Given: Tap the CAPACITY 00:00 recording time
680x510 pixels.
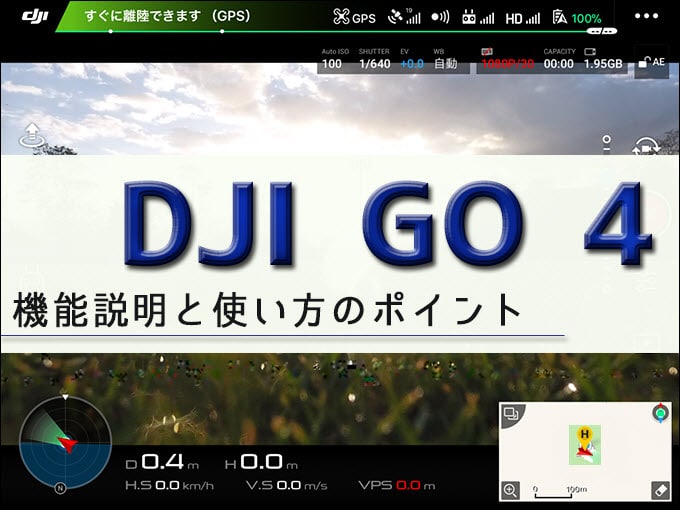Looking at the screenshot, I should [559, 59].
